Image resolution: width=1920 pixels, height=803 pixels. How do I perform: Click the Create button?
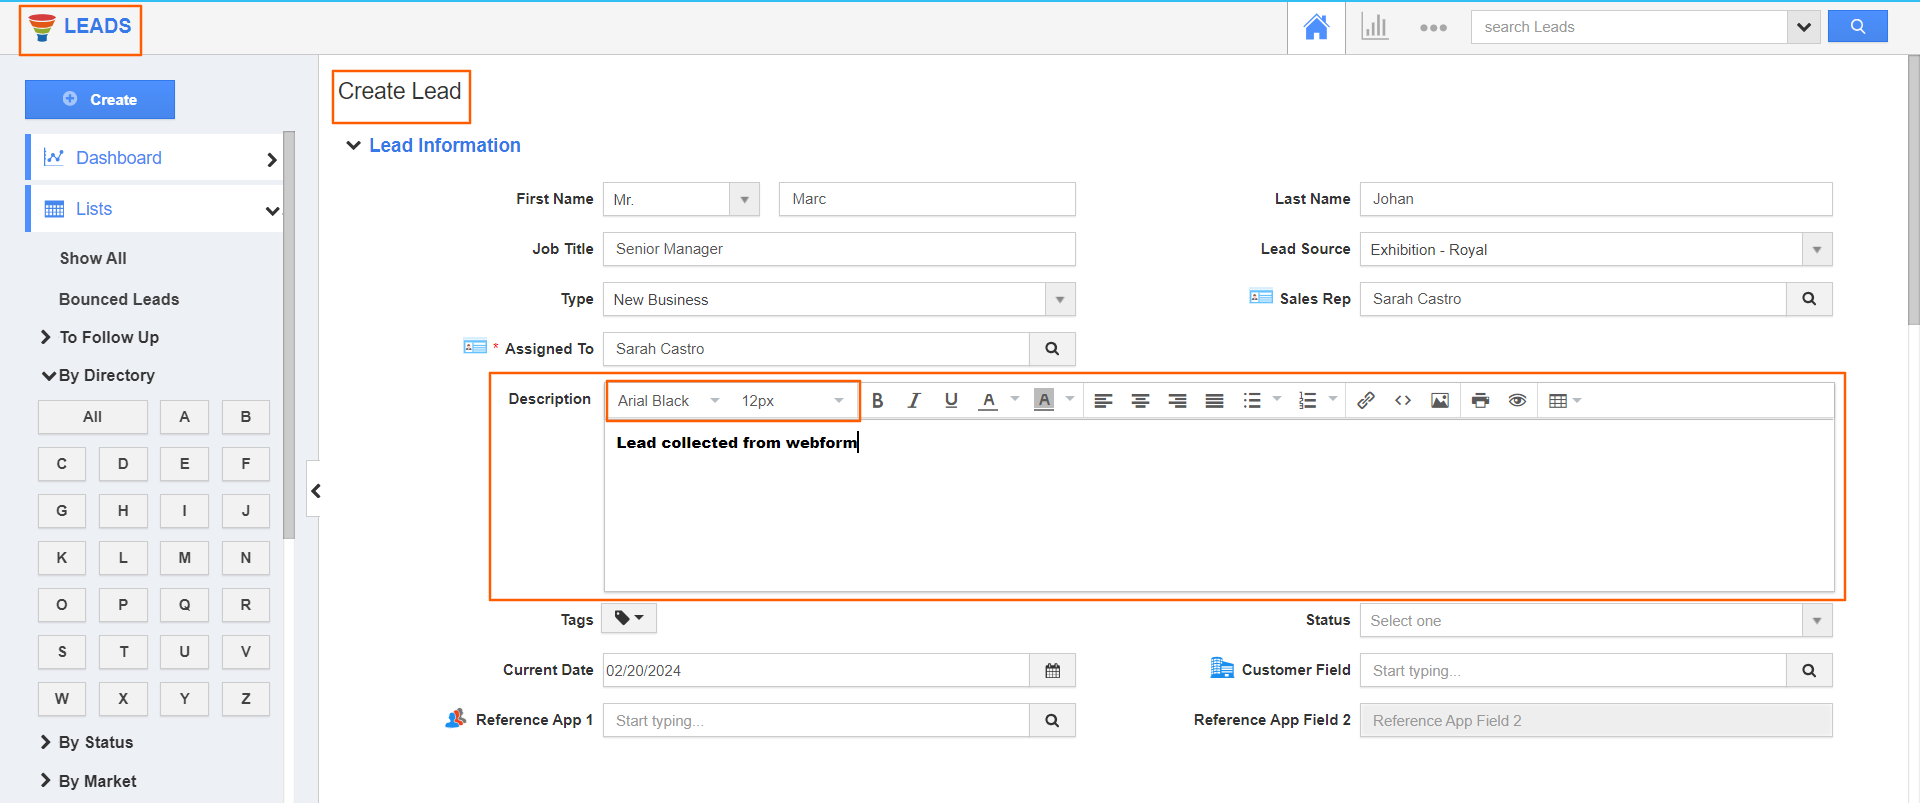coord(100,99)
